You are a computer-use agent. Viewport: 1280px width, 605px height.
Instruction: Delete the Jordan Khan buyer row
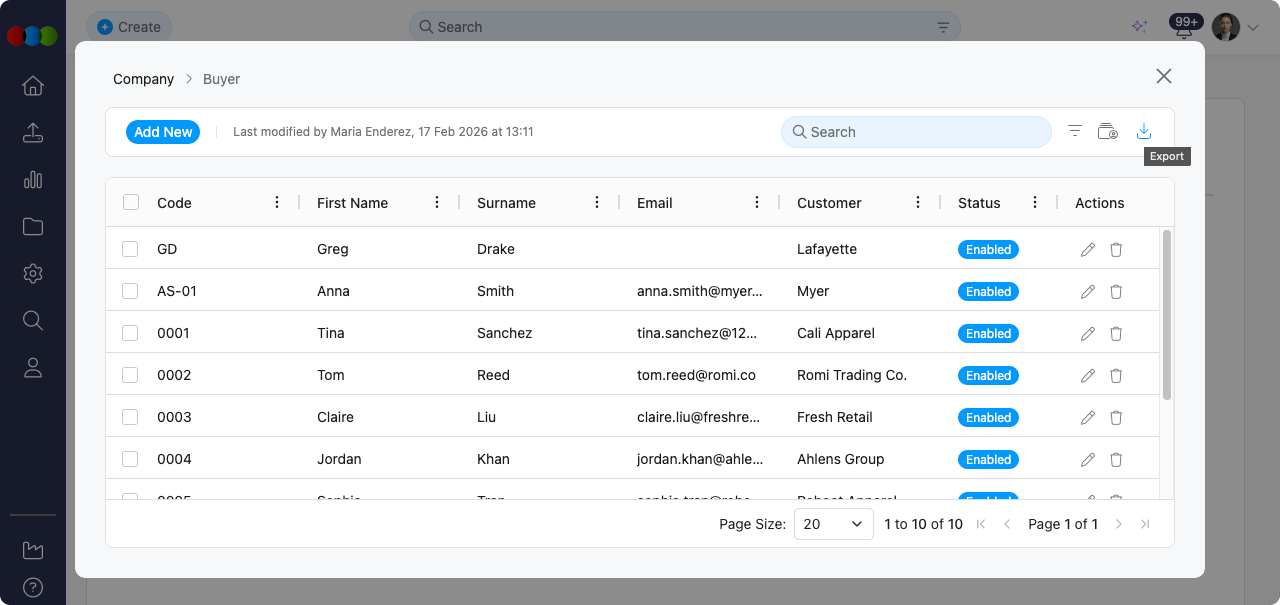point(1116,460)
